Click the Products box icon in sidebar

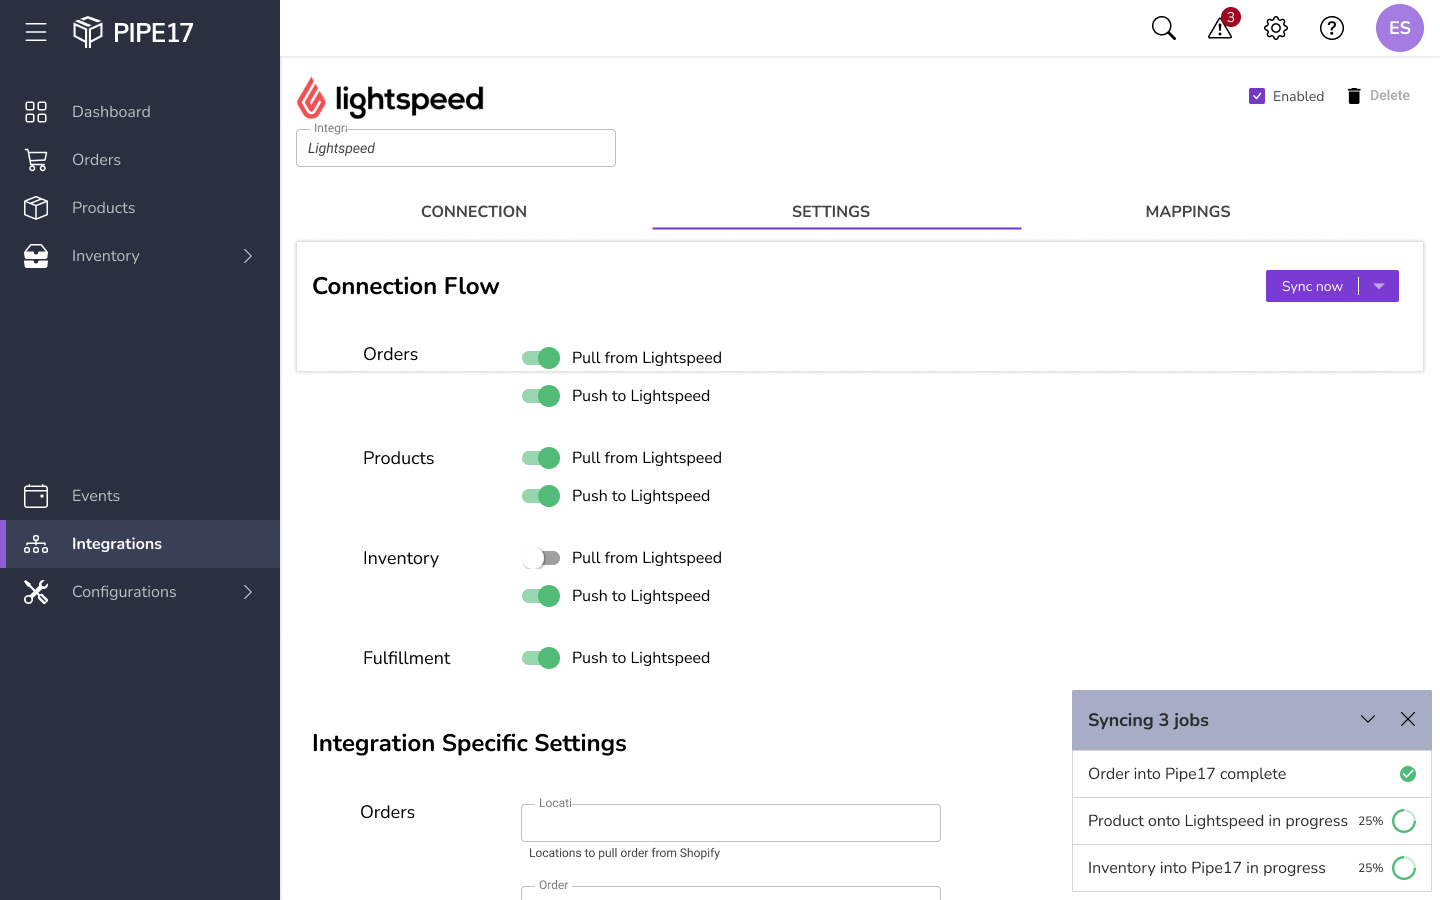coord(36,208)
